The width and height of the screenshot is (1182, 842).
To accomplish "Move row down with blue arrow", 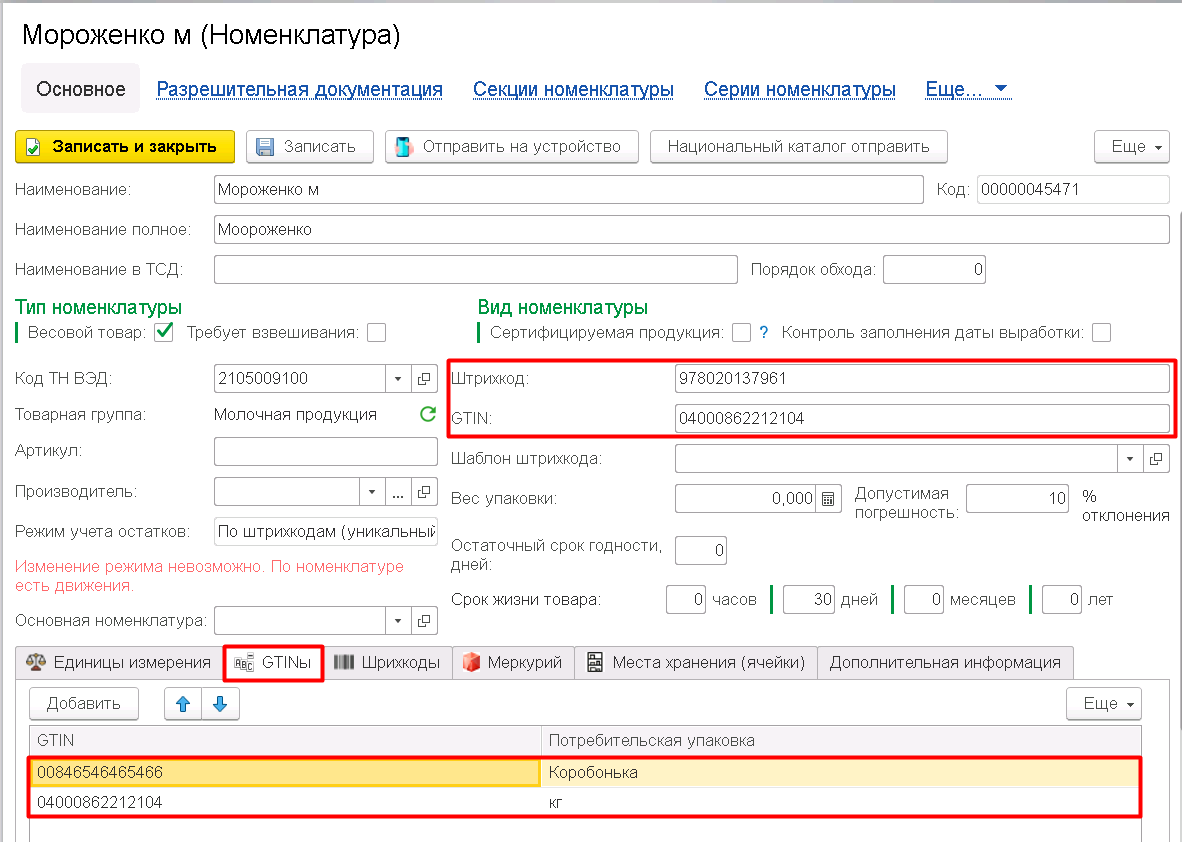I will [220, 704].
